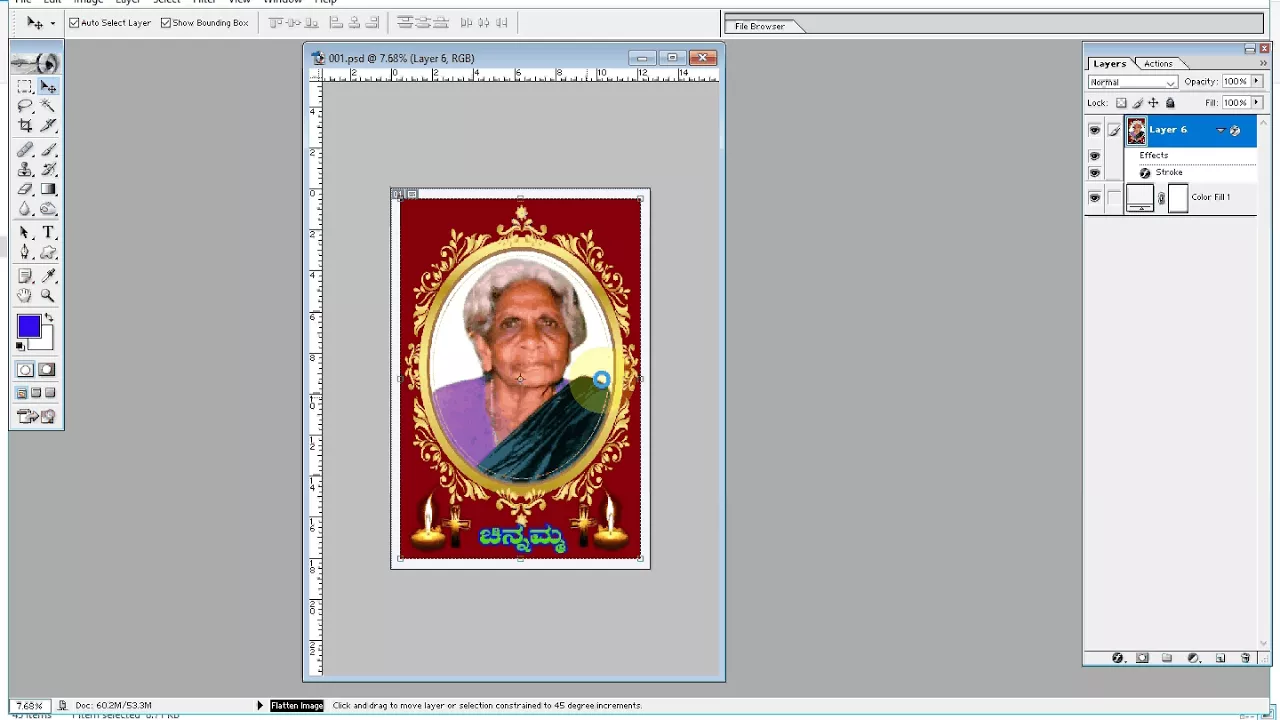The height and width of the screenshot is (720, 1280).
Task: Click zoom percentage field 7.68%
Action: [x=28, y=705]
